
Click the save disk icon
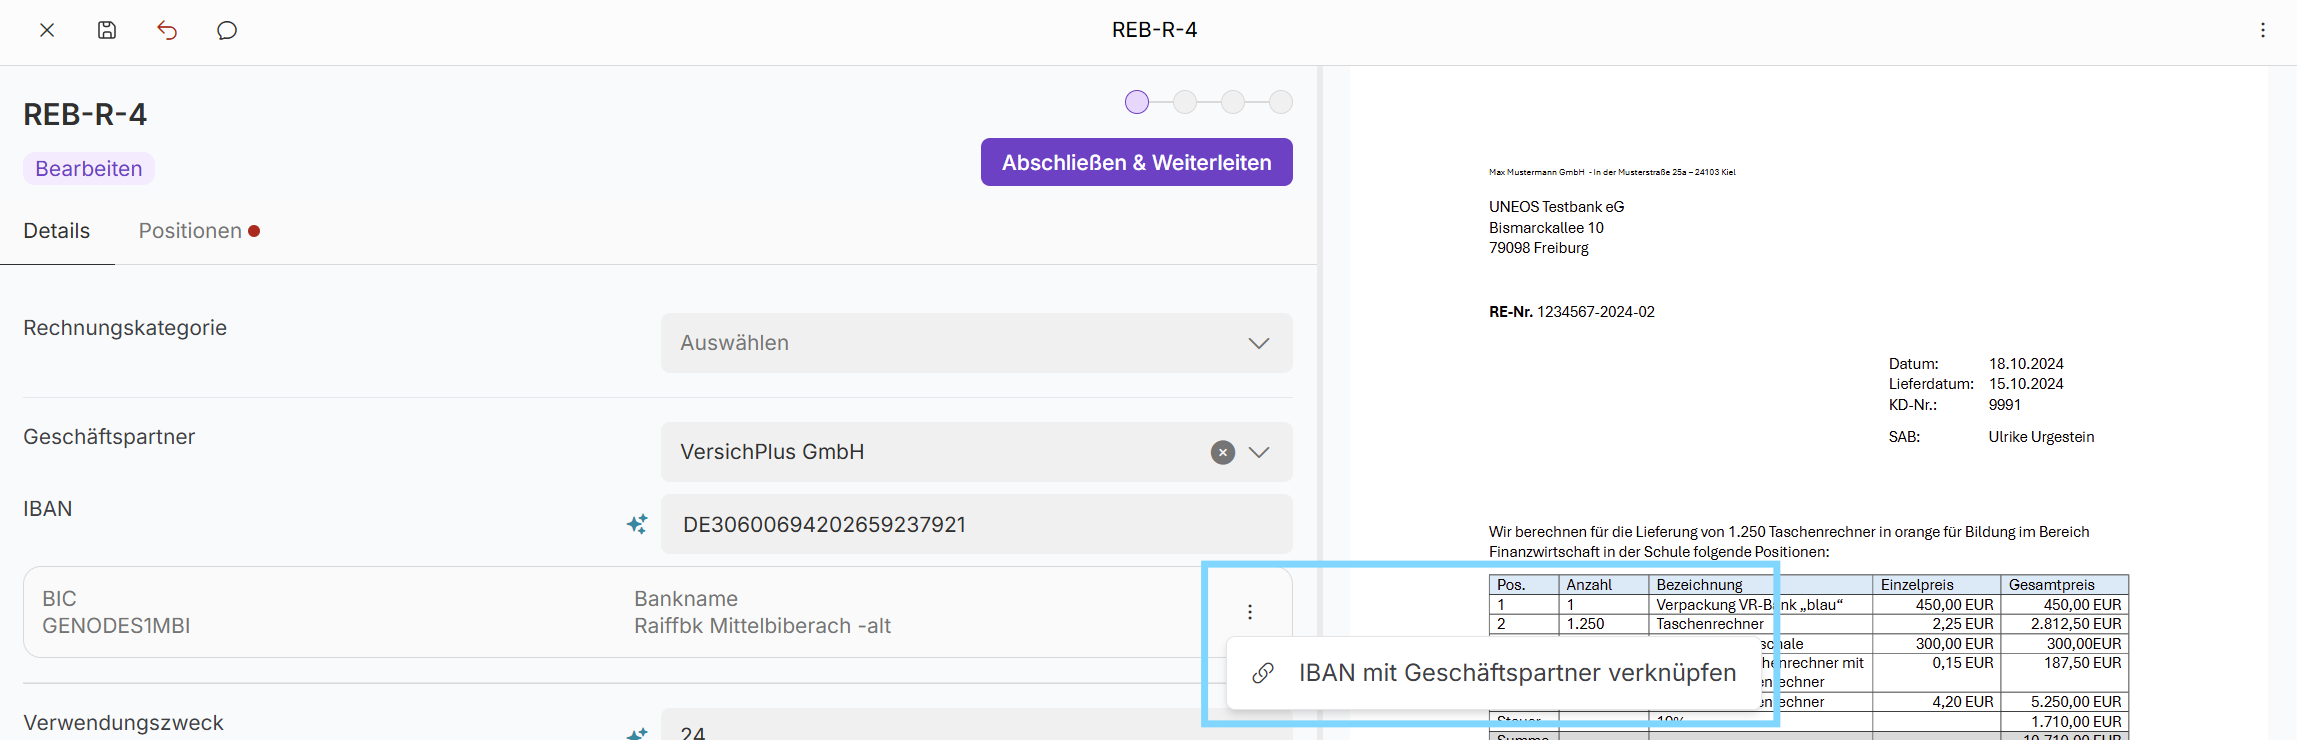point(107,30)
